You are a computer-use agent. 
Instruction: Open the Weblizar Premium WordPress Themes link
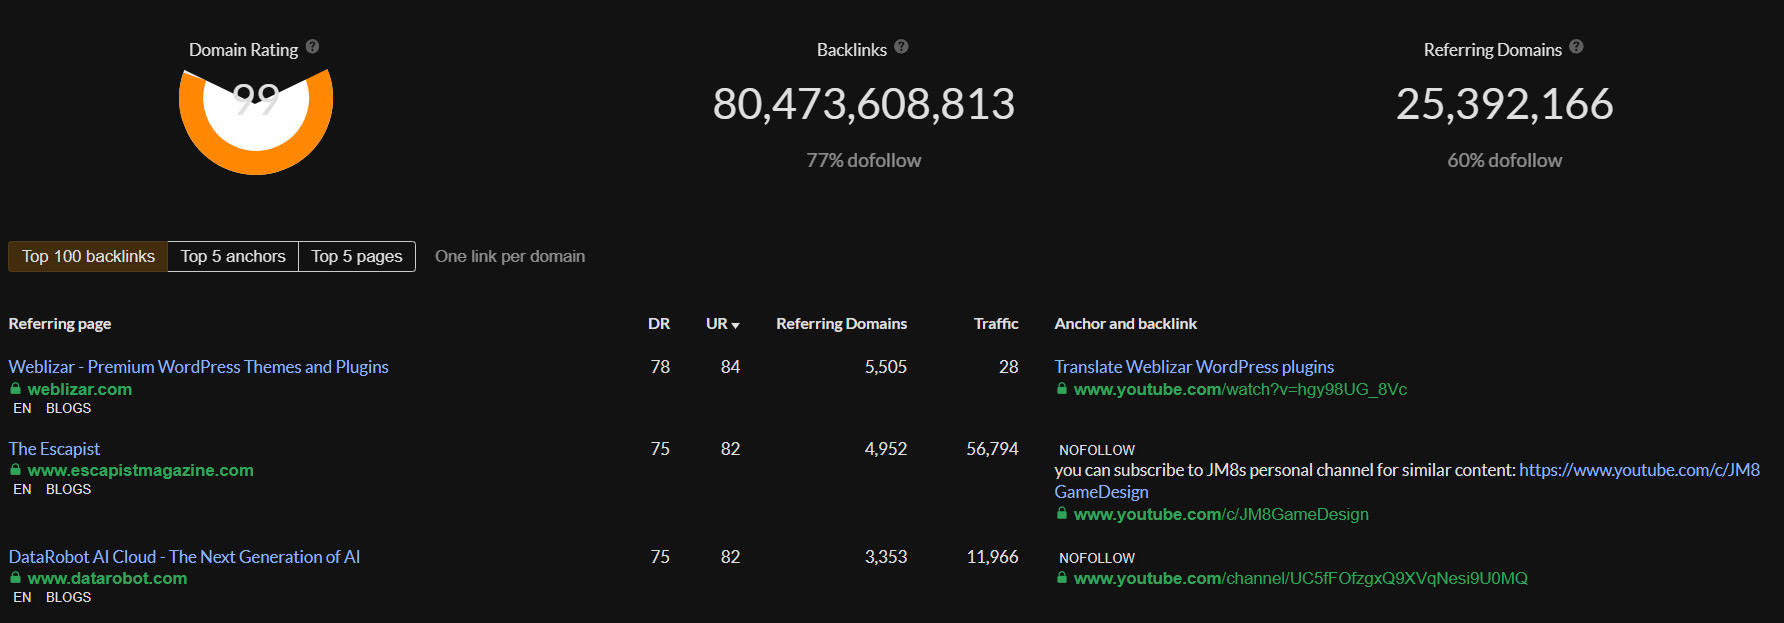coord(199,367)
